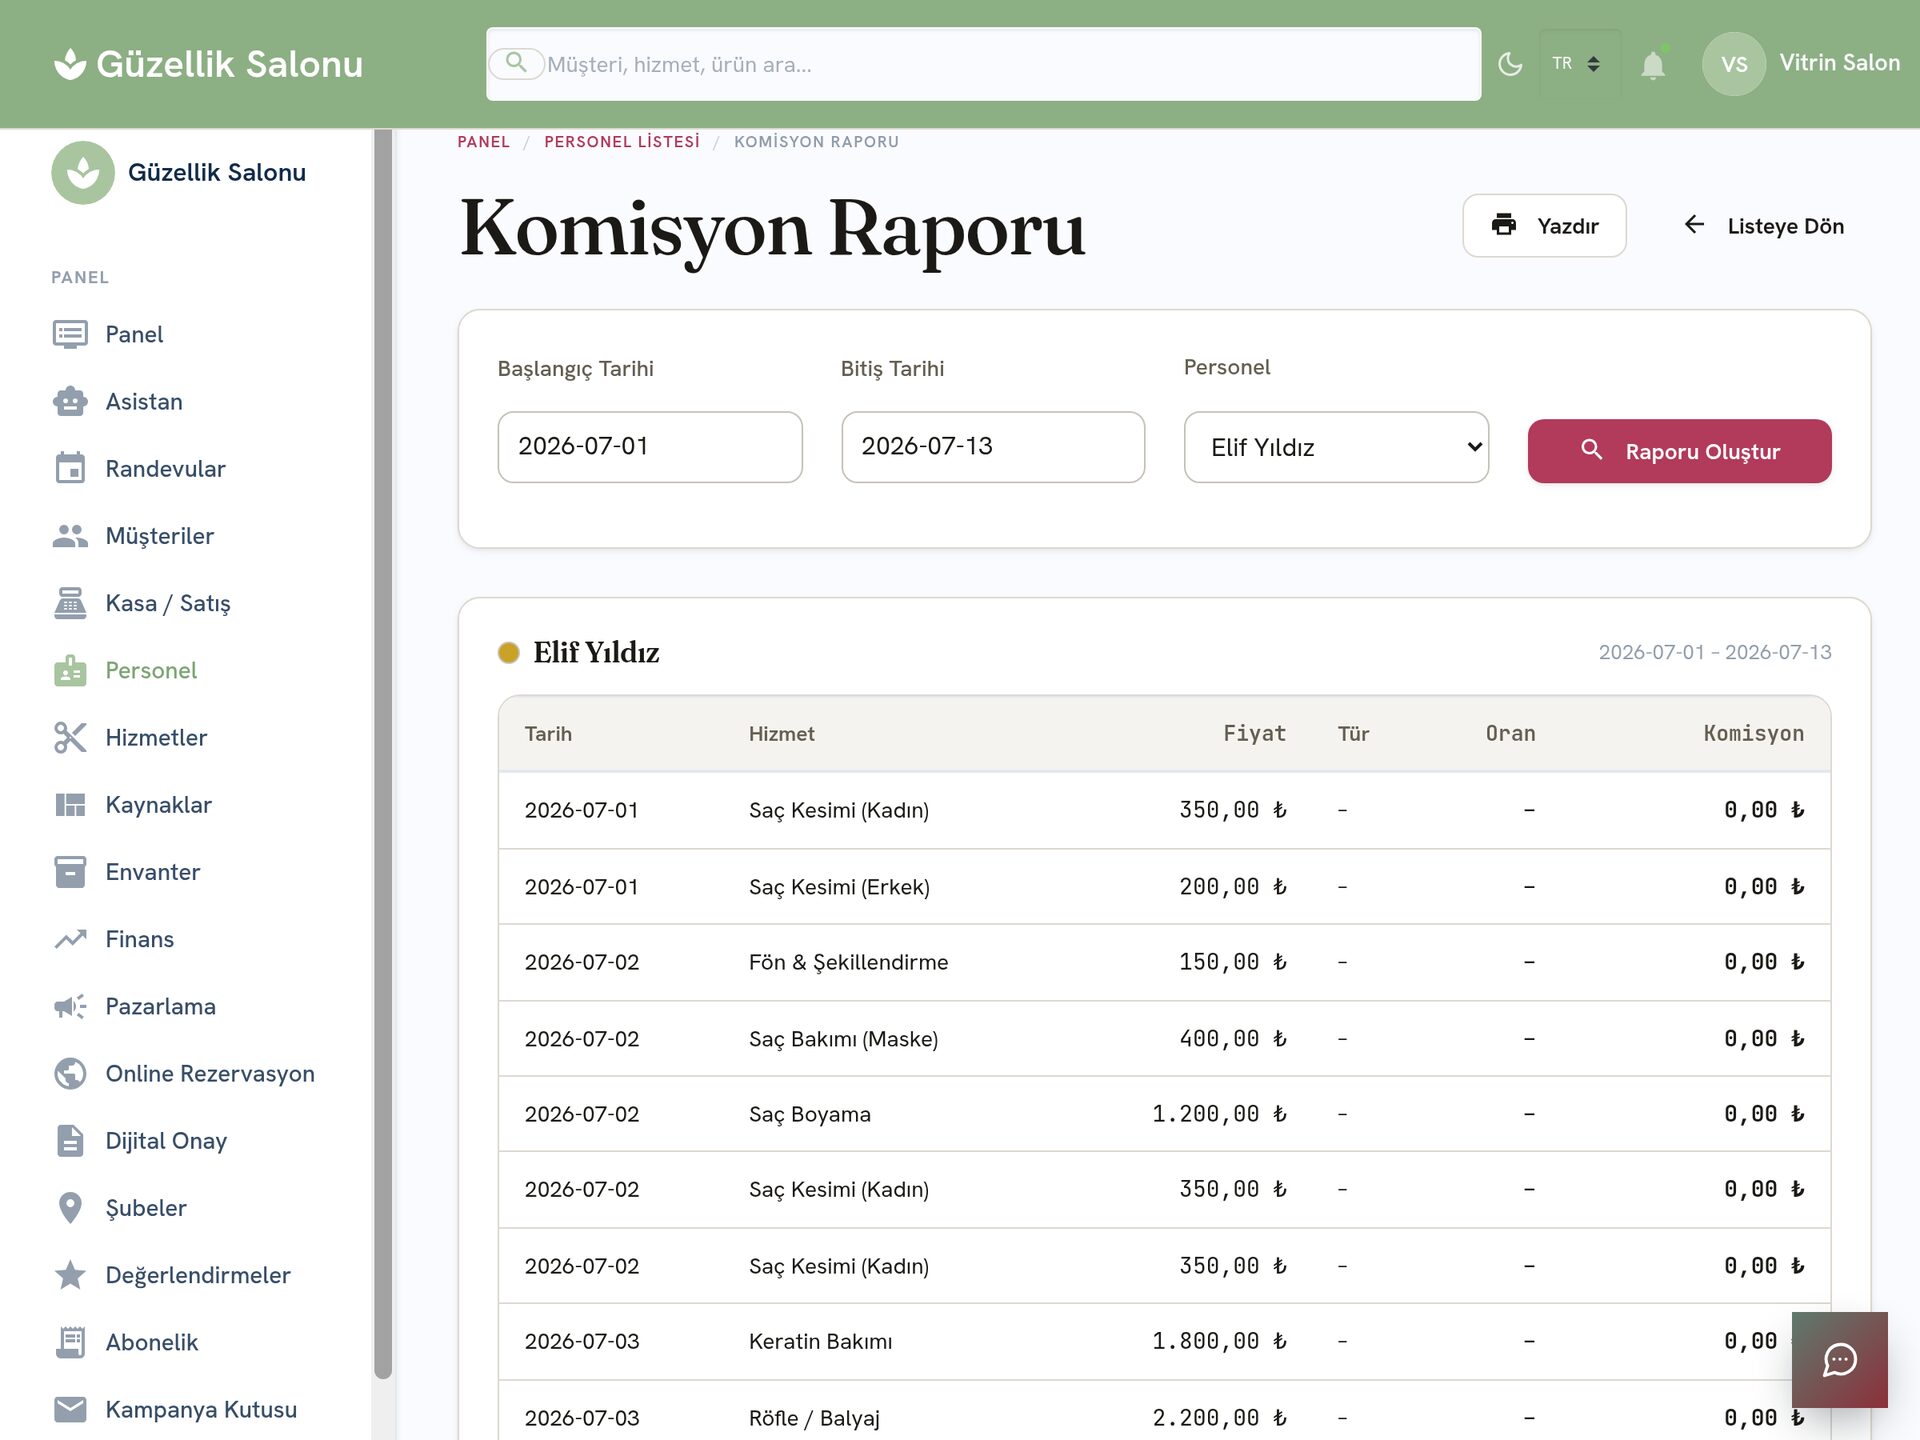Screen dimensions: 1920x1440
Task: Click the Oran column header
Action: coord(1510,734)
